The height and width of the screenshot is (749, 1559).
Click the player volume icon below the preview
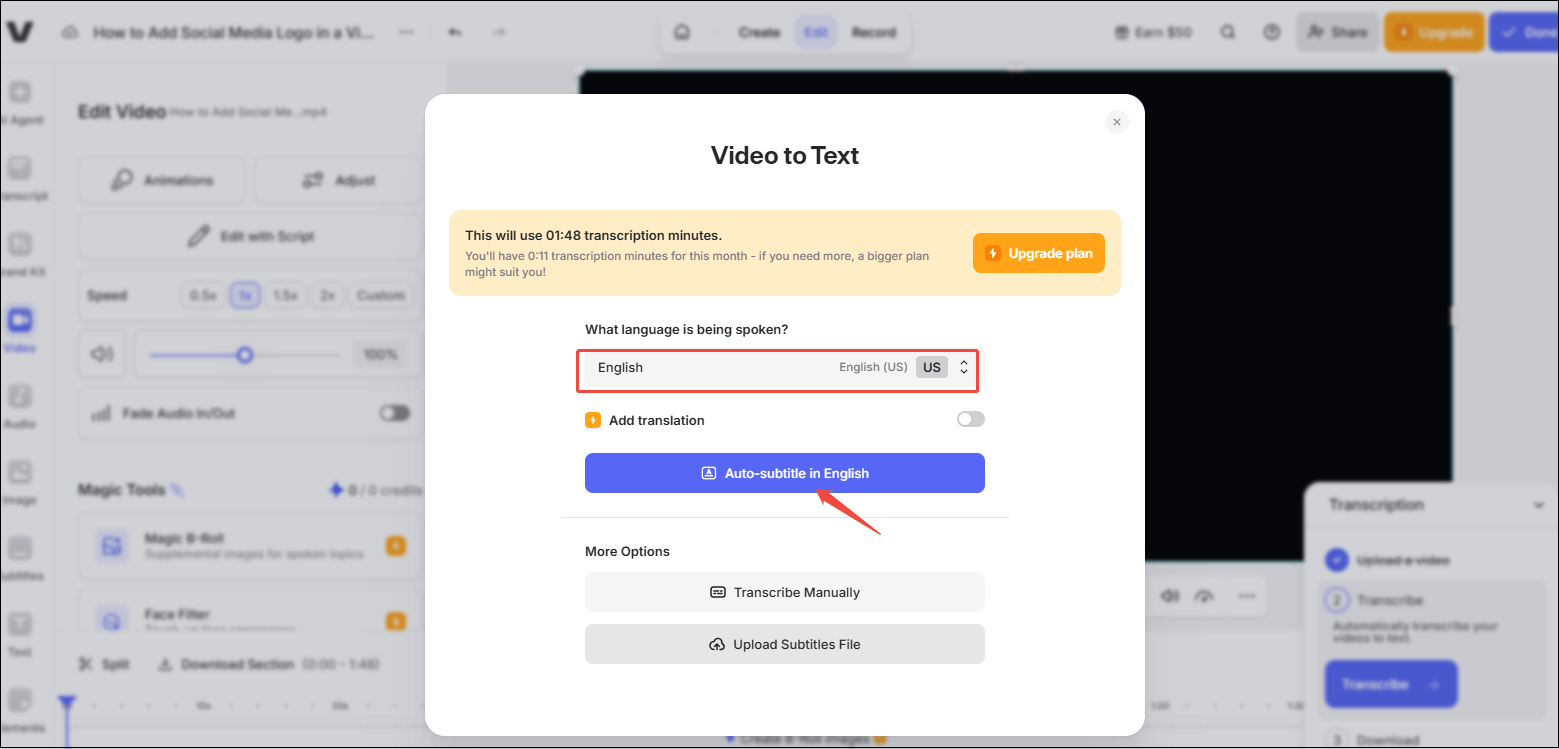click(x=1169, y=596)
